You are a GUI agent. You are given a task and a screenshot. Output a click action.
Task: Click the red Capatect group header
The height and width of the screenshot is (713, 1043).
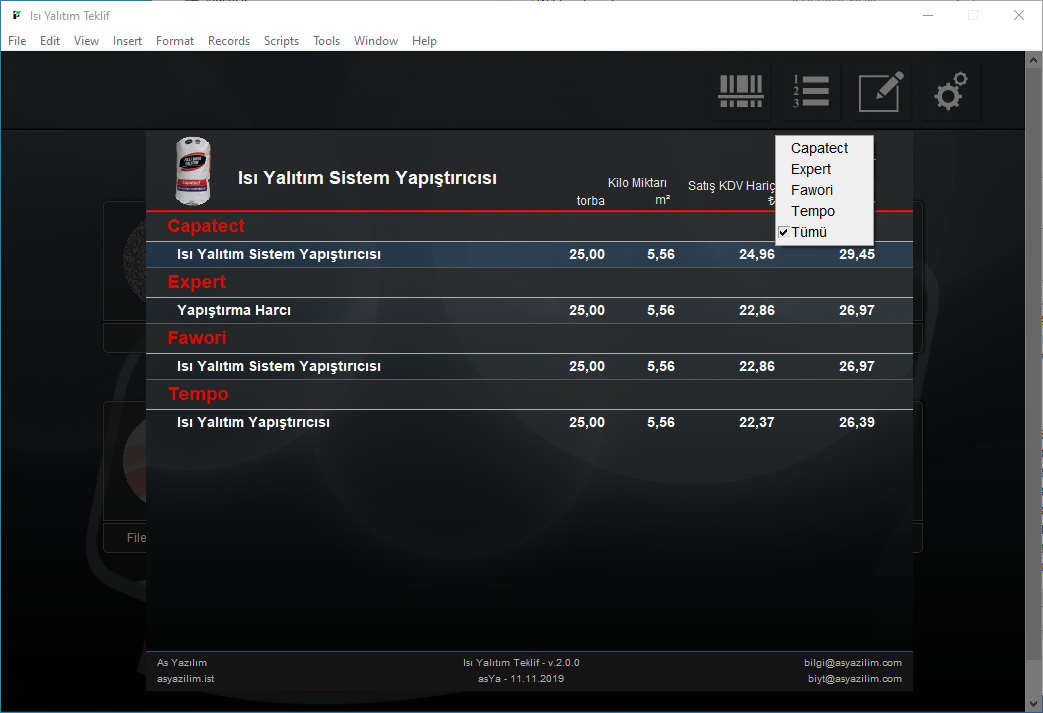point(206,226)
